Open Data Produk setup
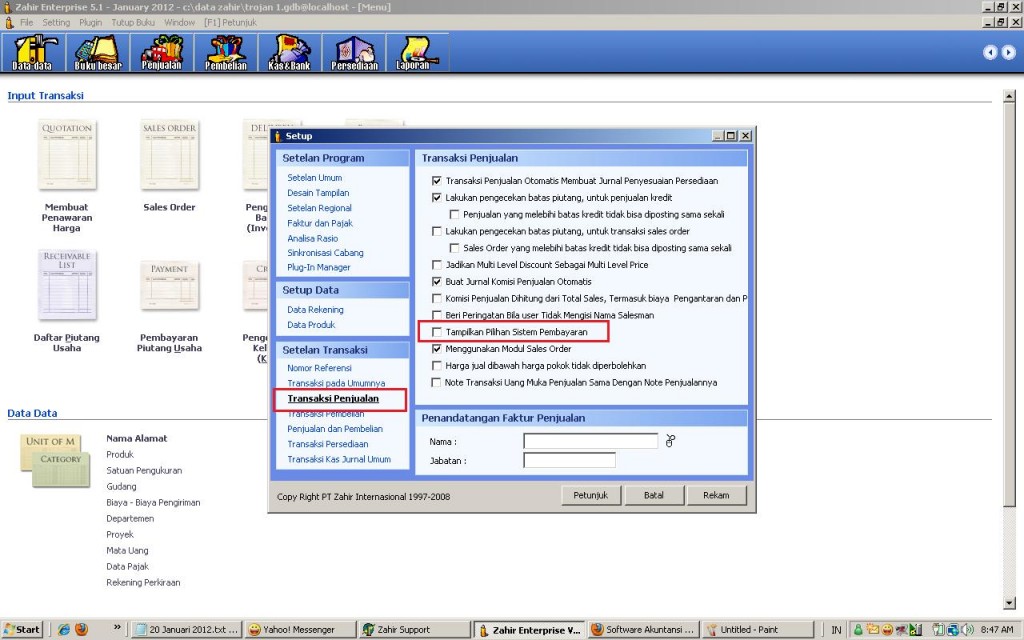The width and height of the screenshot is (1024, 640). (312, 325)
